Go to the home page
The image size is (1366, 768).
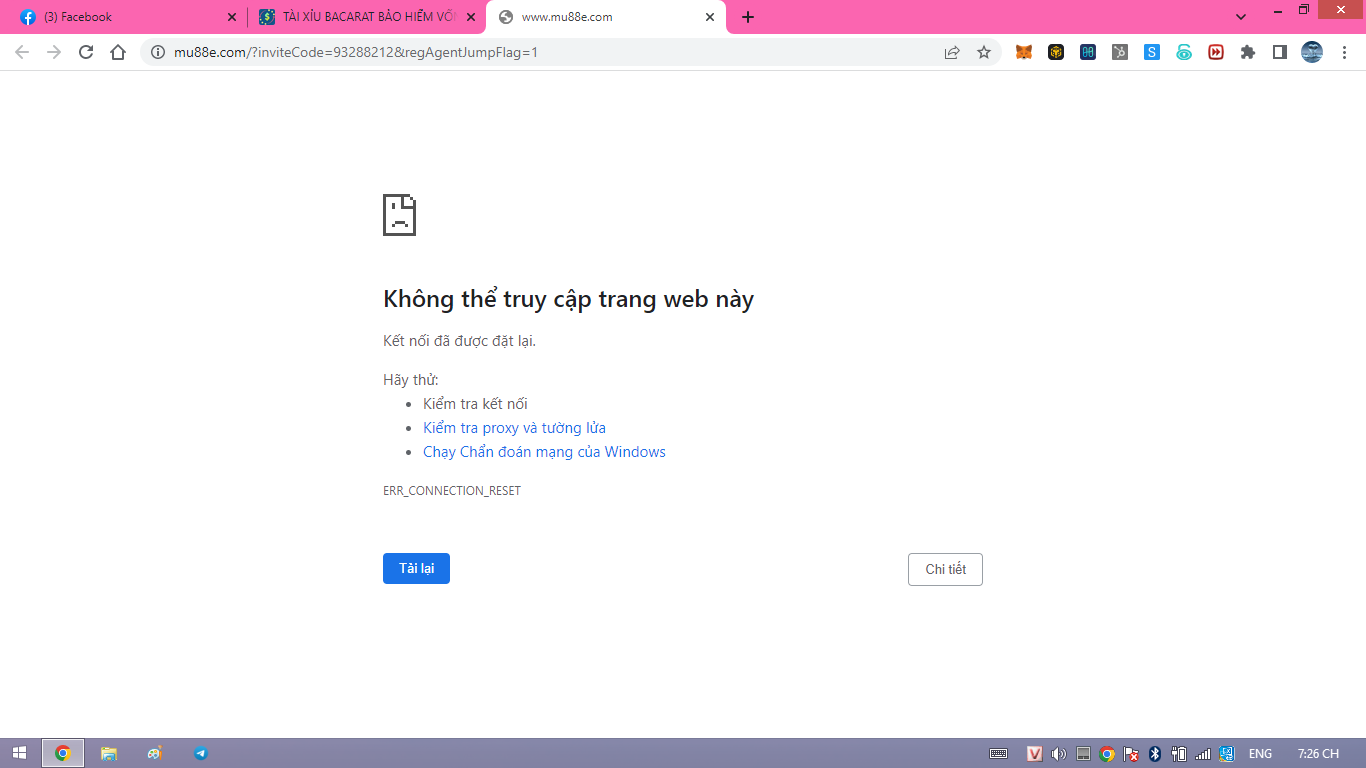[x=118, y=52]
